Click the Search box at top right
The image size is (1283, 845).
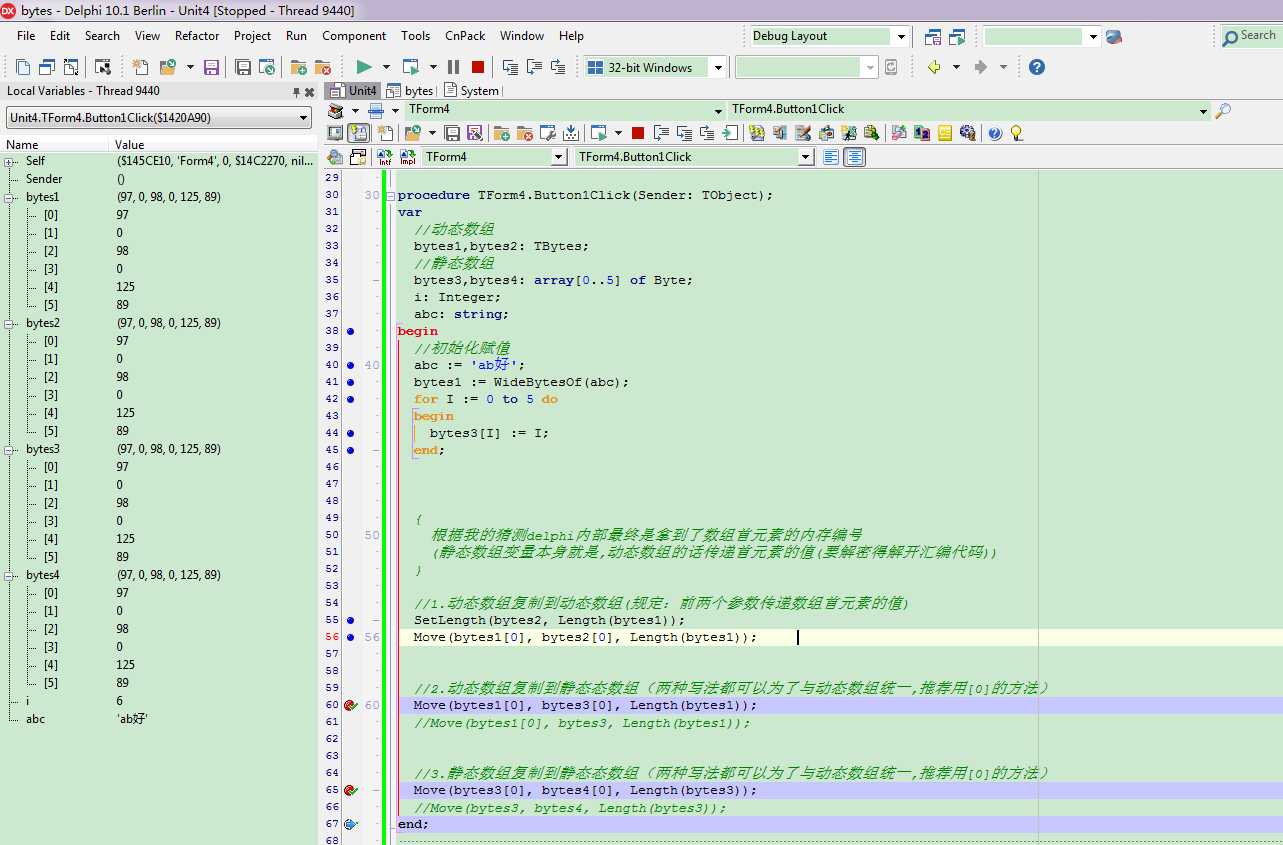tap(1250, 36)
